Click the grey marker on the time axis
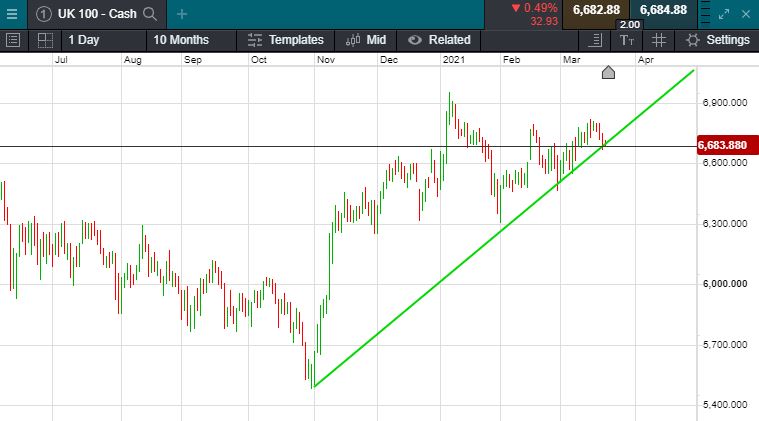 tap(608, 72)
